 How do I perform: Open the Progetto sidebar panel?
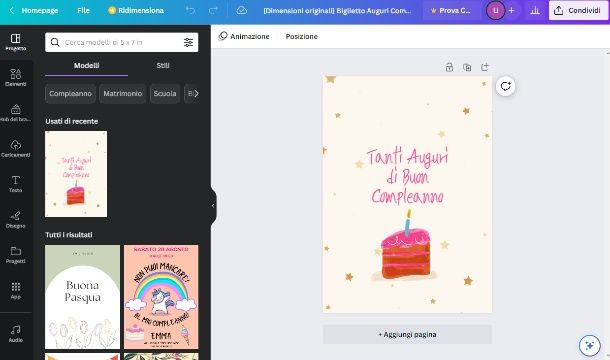(16, 42)
